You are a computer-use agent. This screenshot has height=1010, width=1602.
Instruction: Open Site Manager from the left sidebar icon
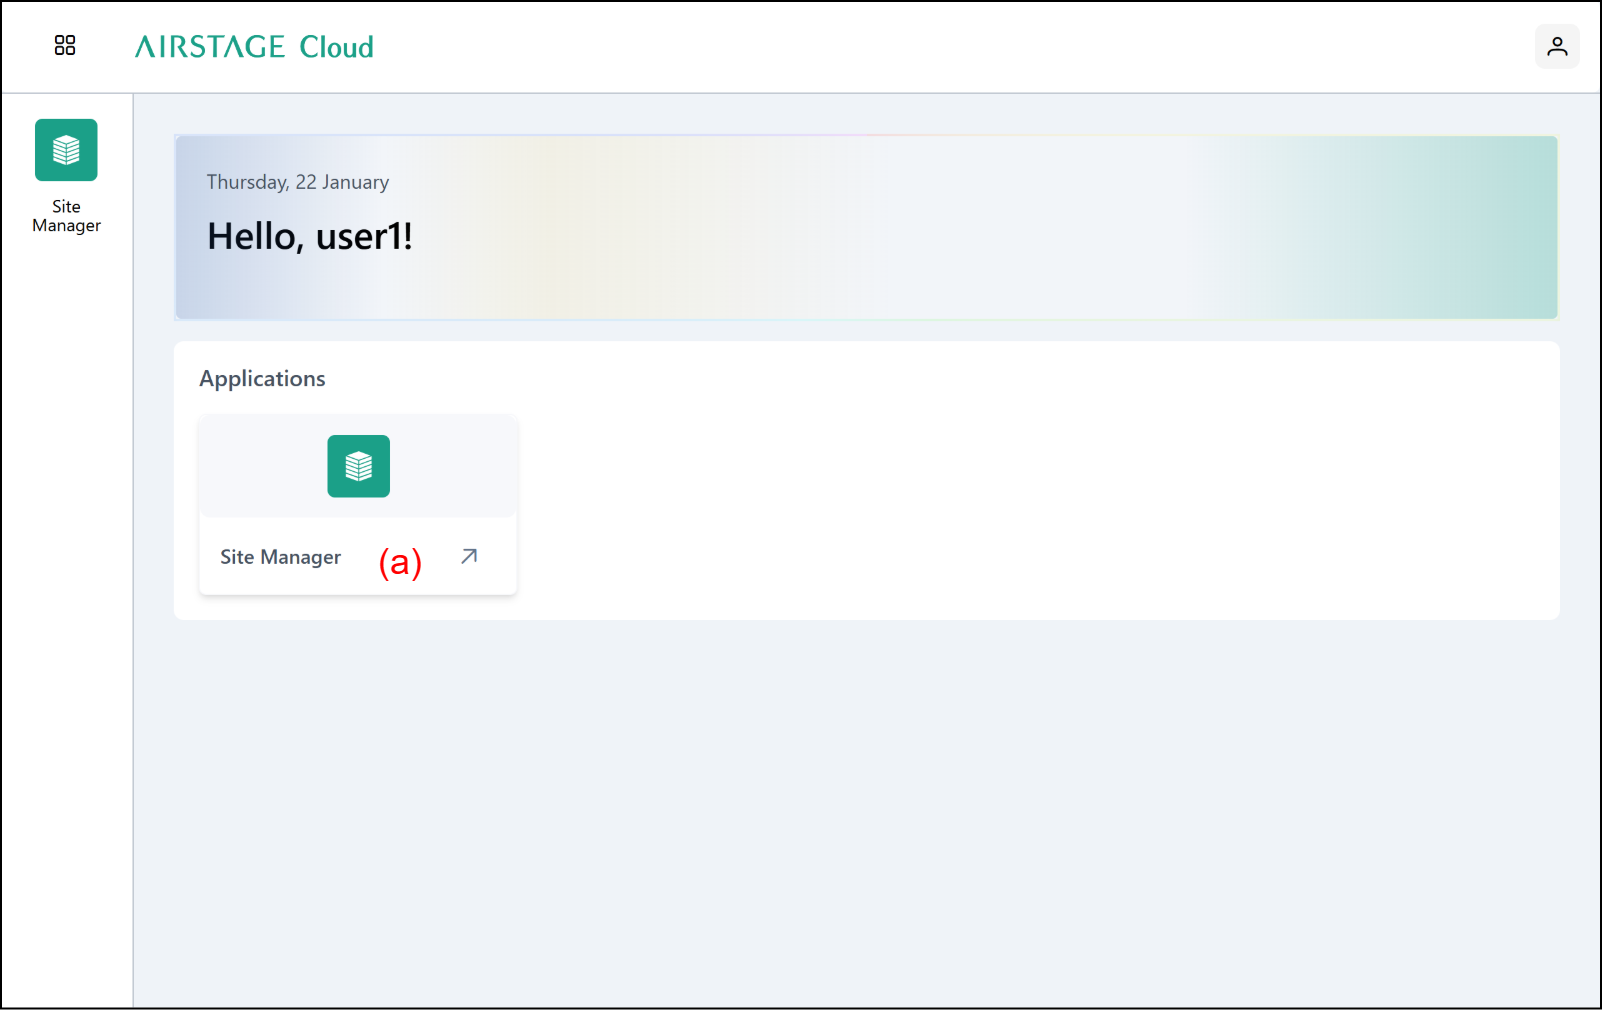point(66,150)
